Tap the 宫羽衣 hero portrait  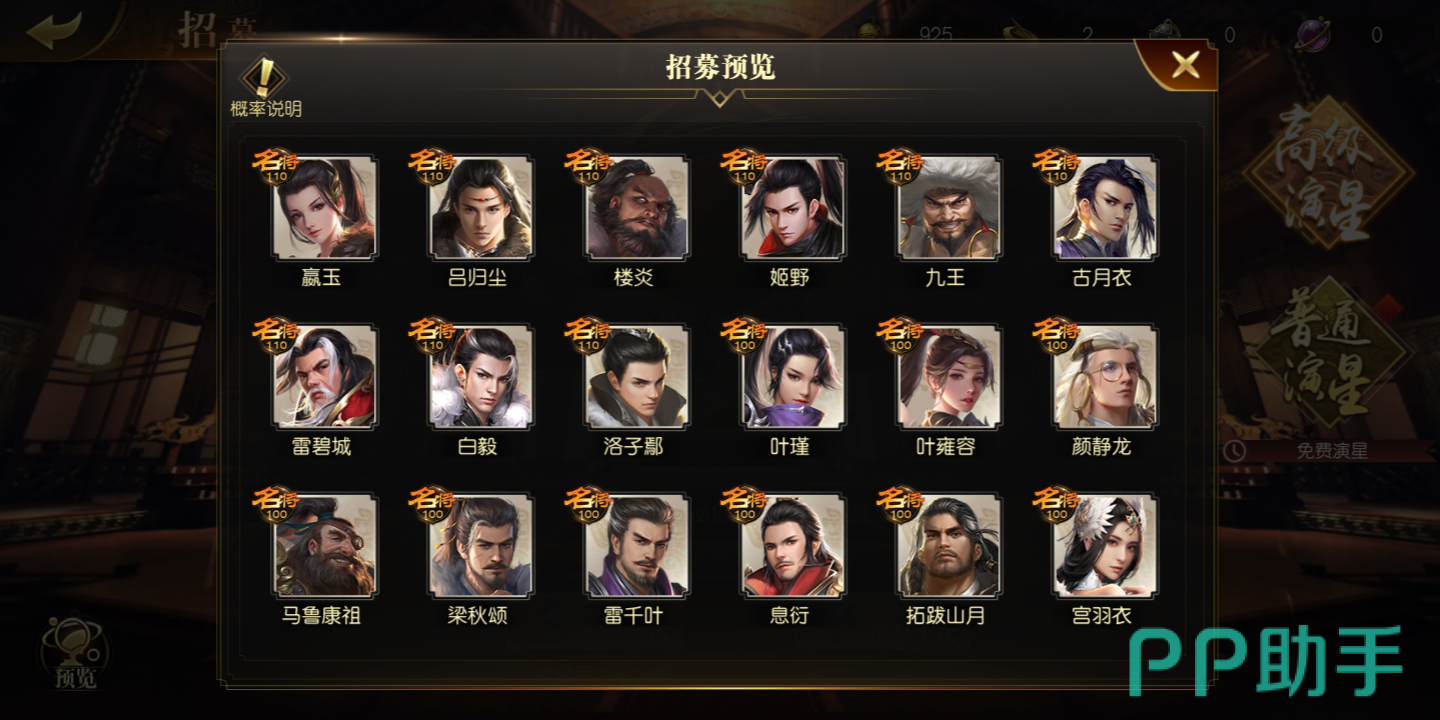pyautogui.click(x=1105, y=546)
